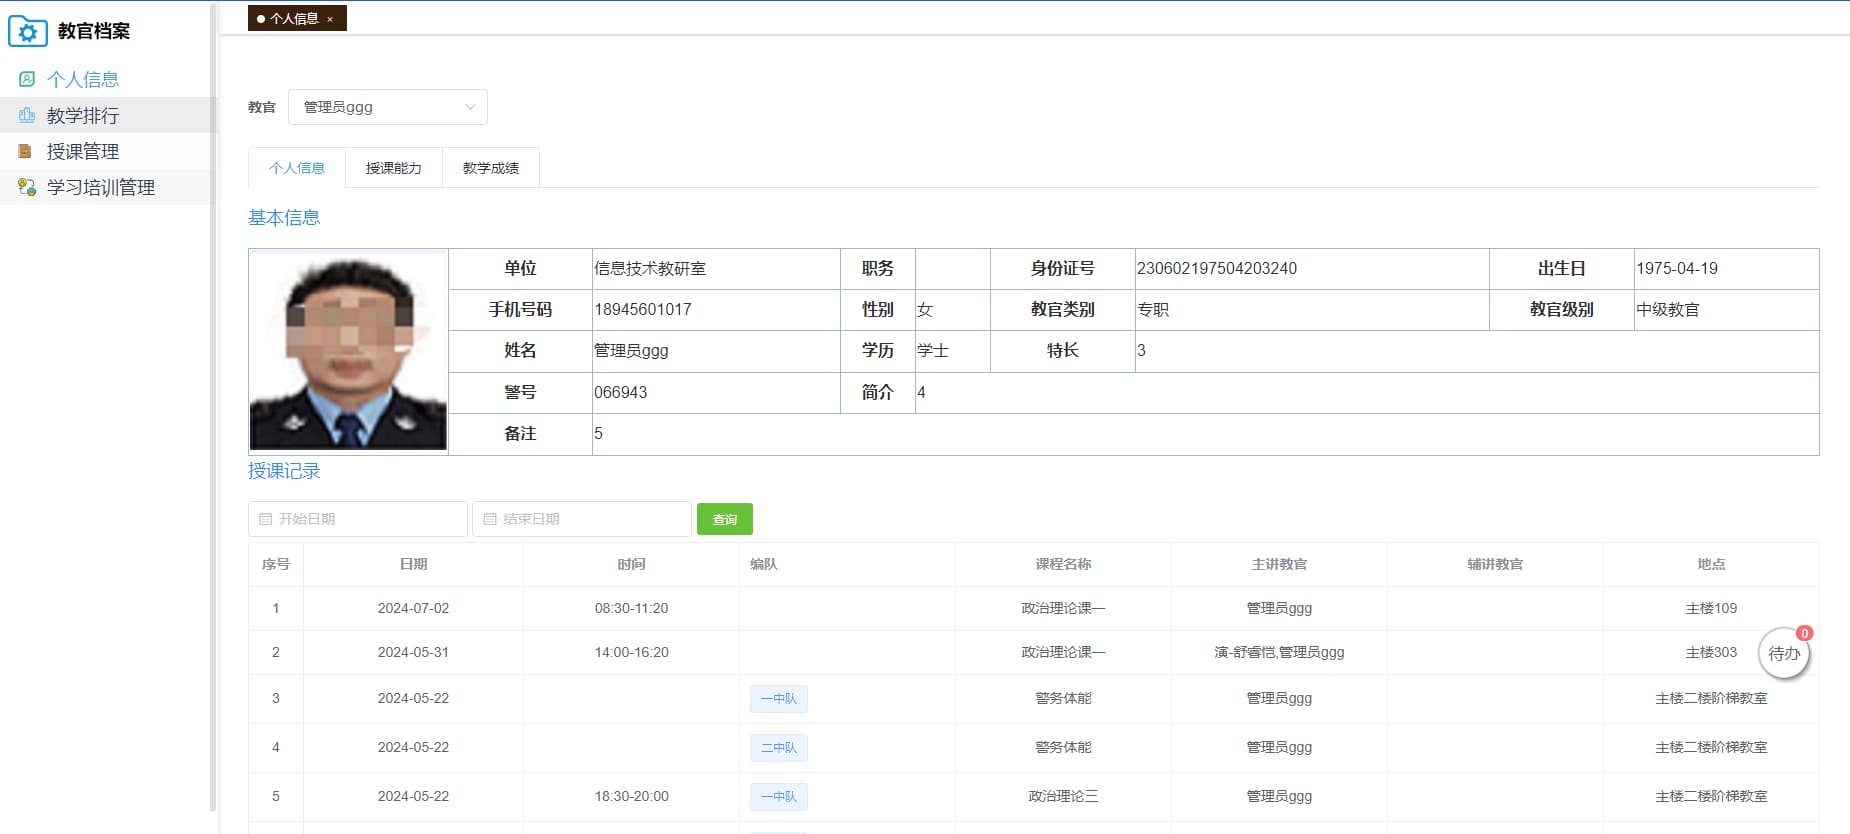Click the 个人信息 sidebar icon
1850x834 pixels.
click(27, 79)
